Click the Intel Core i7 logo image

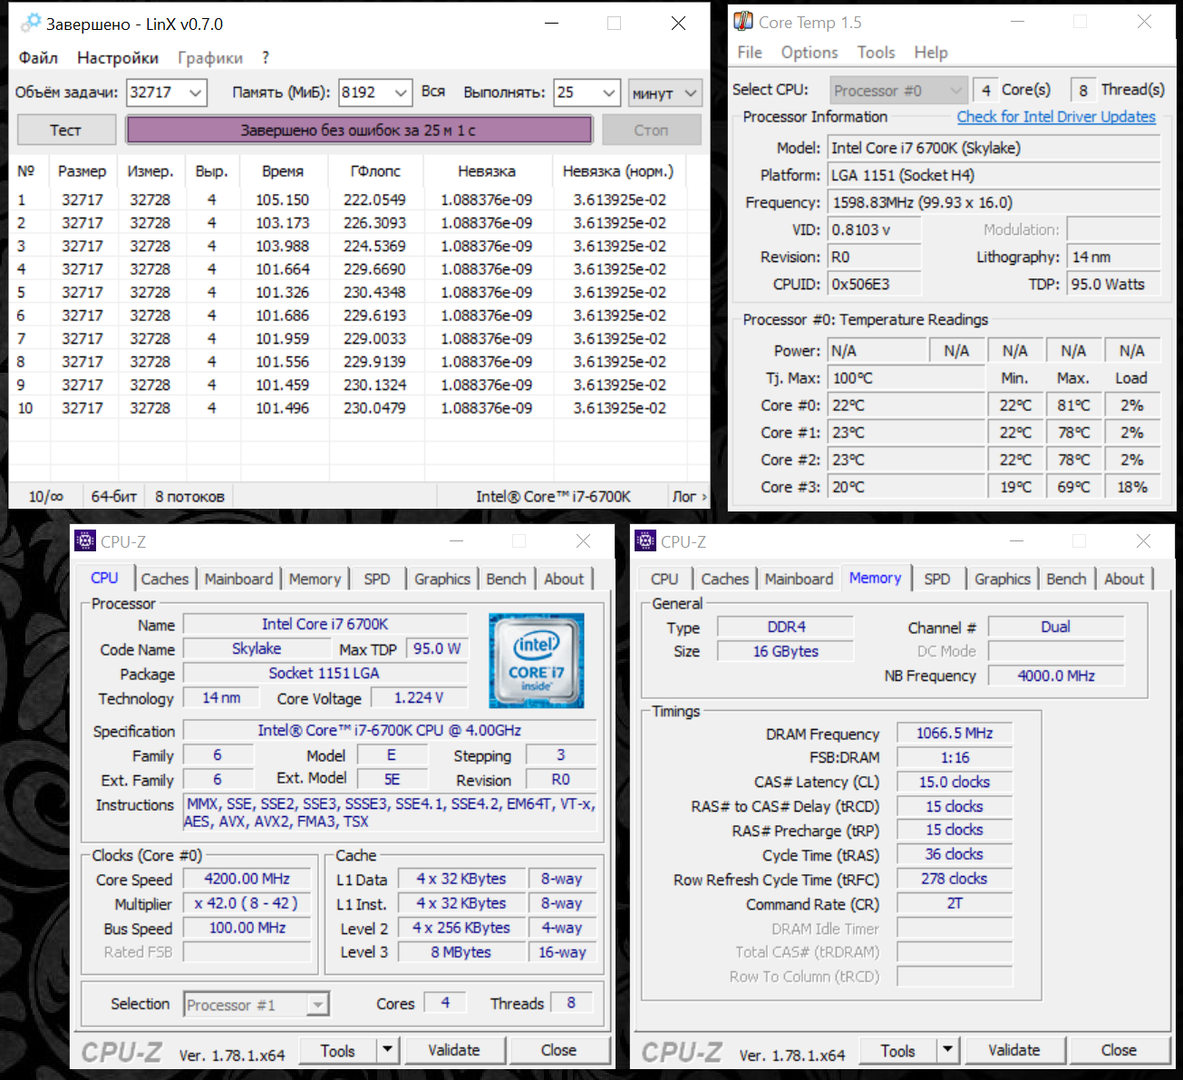536,661
